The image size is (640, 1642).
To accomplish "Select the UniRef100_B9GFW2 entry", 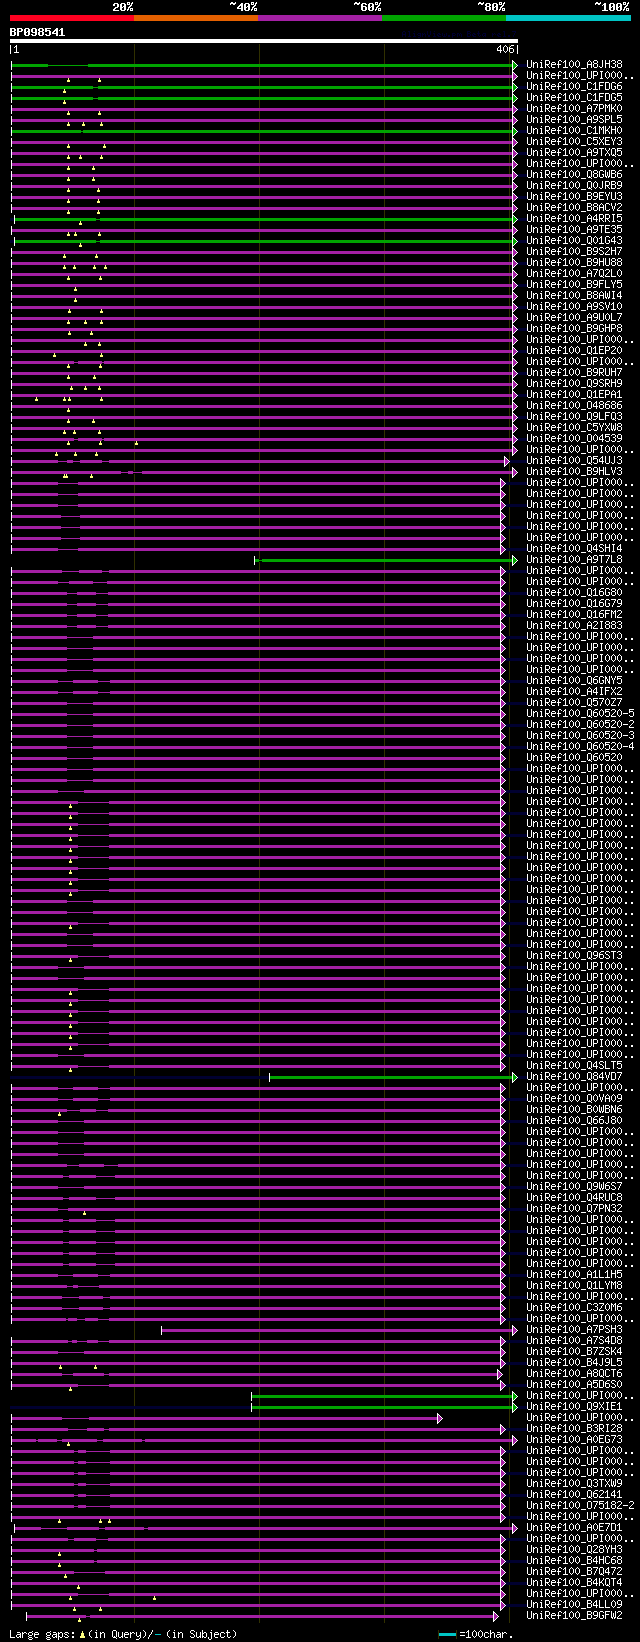I will coord(574,1616).
